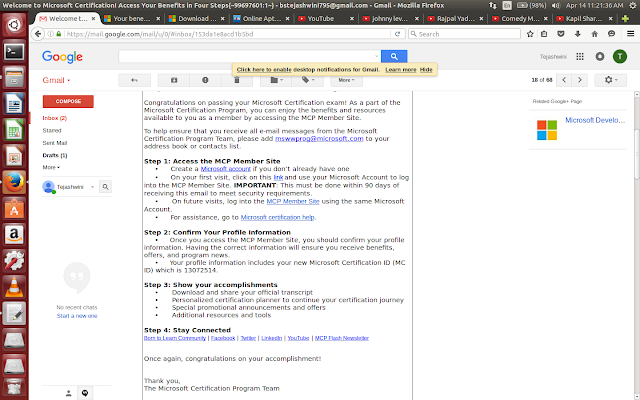Open the Microsoft Developer Google+ page

click(x=595, y=120)
